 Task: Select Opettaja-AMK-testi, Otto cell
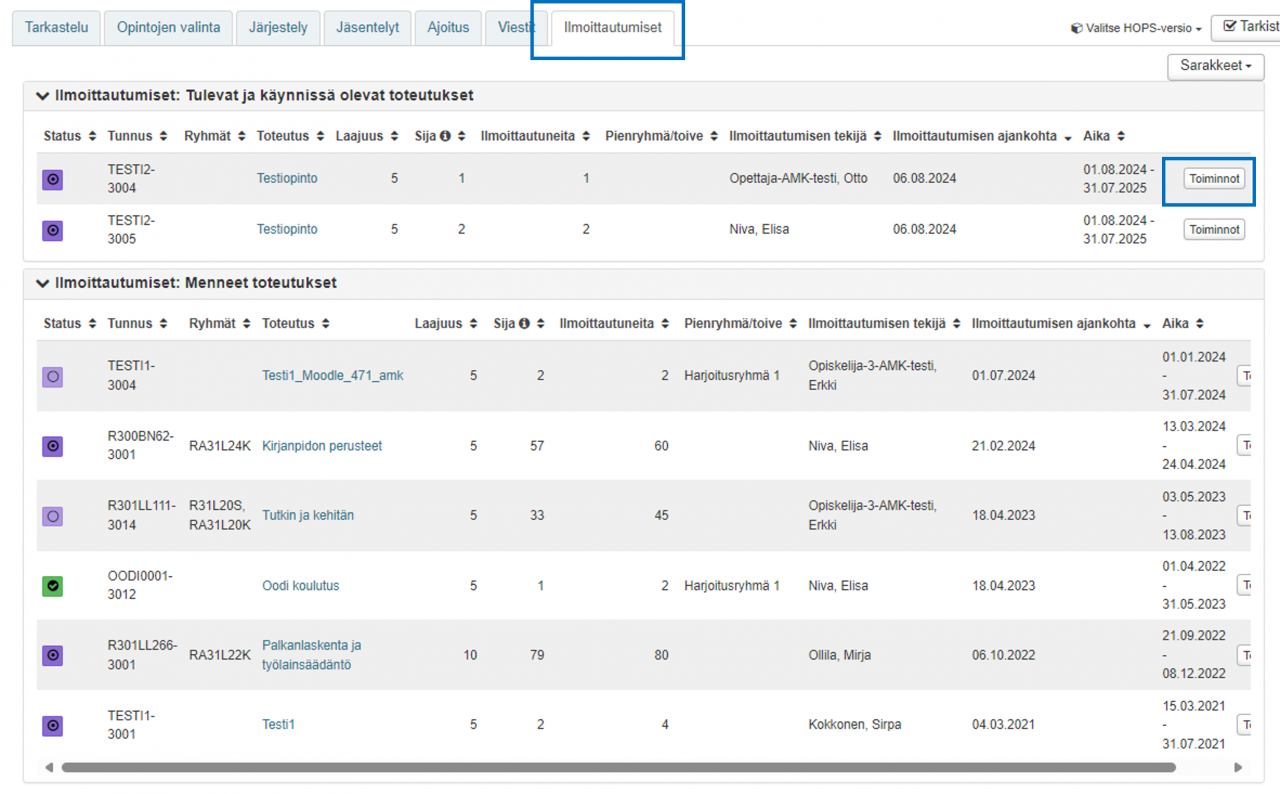(x=799, y=179)
